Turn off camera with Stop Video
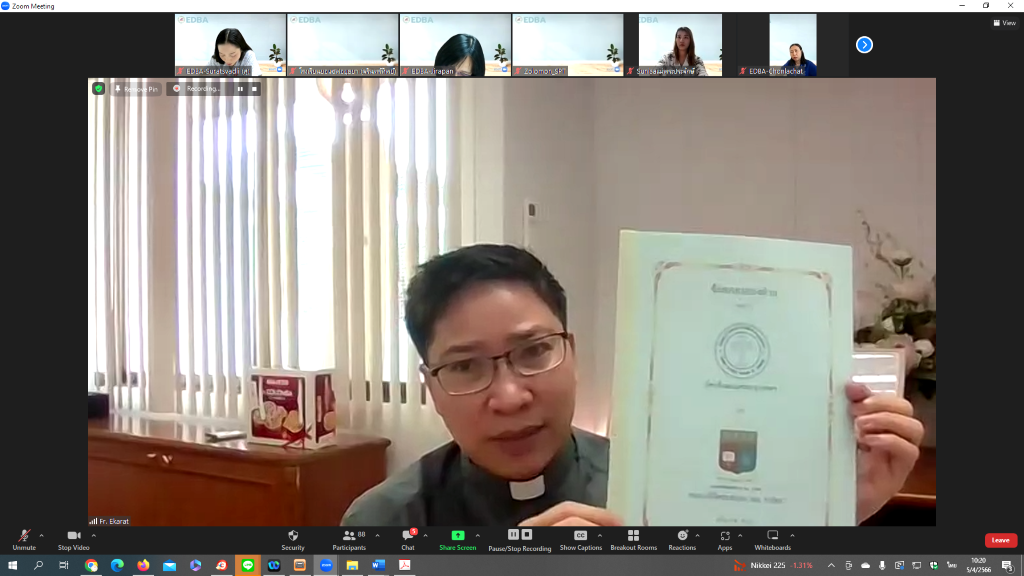 click(x=73, y=539)
